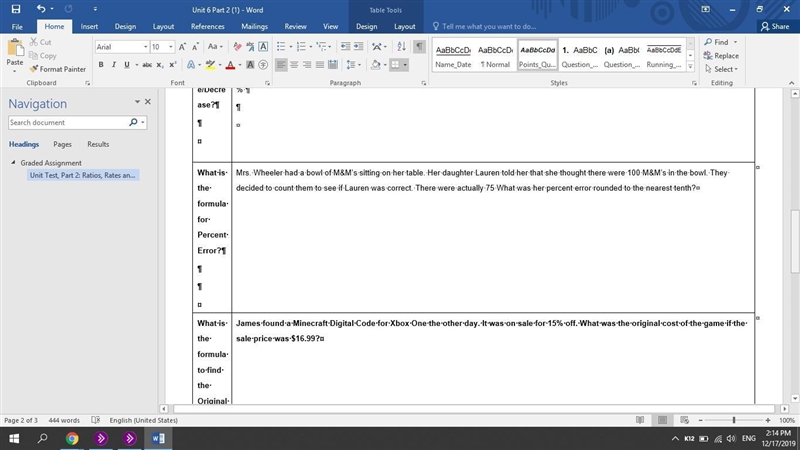
Task: Decrease paragraph indent
Action: click(x=345, y=46)
